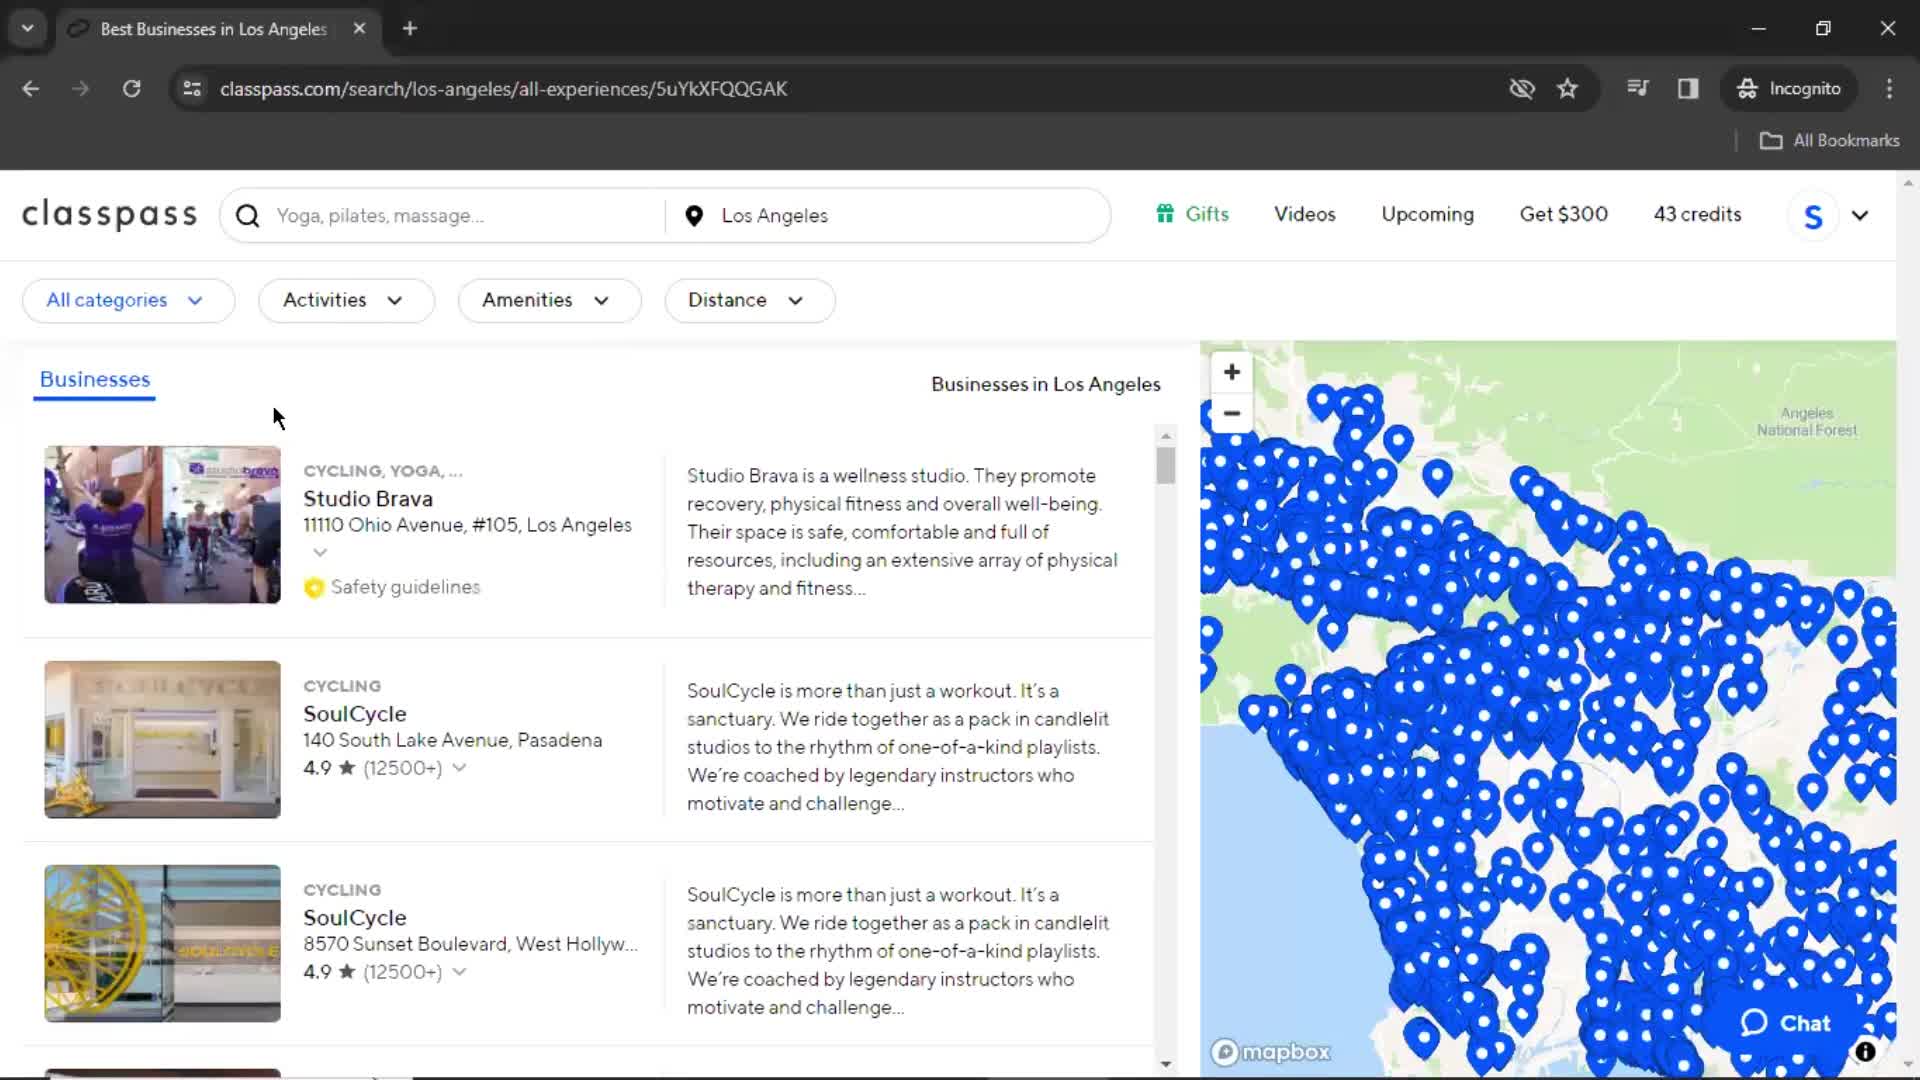The height and width of the screenshot is (1080, 1920).
Task: Click the Videos navigation link
Action: (1304, 215)
